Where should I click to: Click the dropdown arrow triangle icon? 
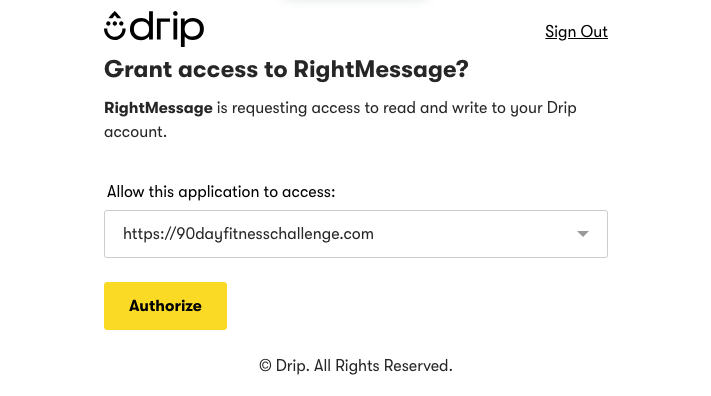pos(583,234)
